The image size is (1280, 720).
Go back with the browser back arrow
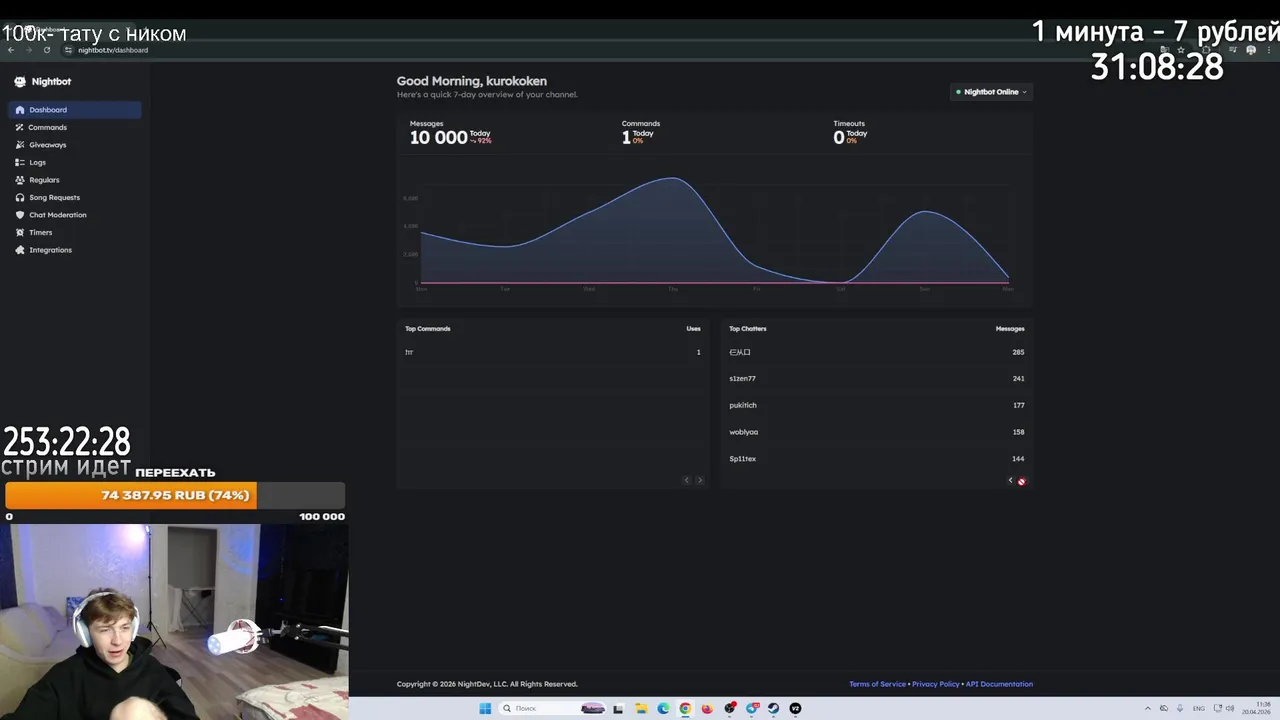10,50
